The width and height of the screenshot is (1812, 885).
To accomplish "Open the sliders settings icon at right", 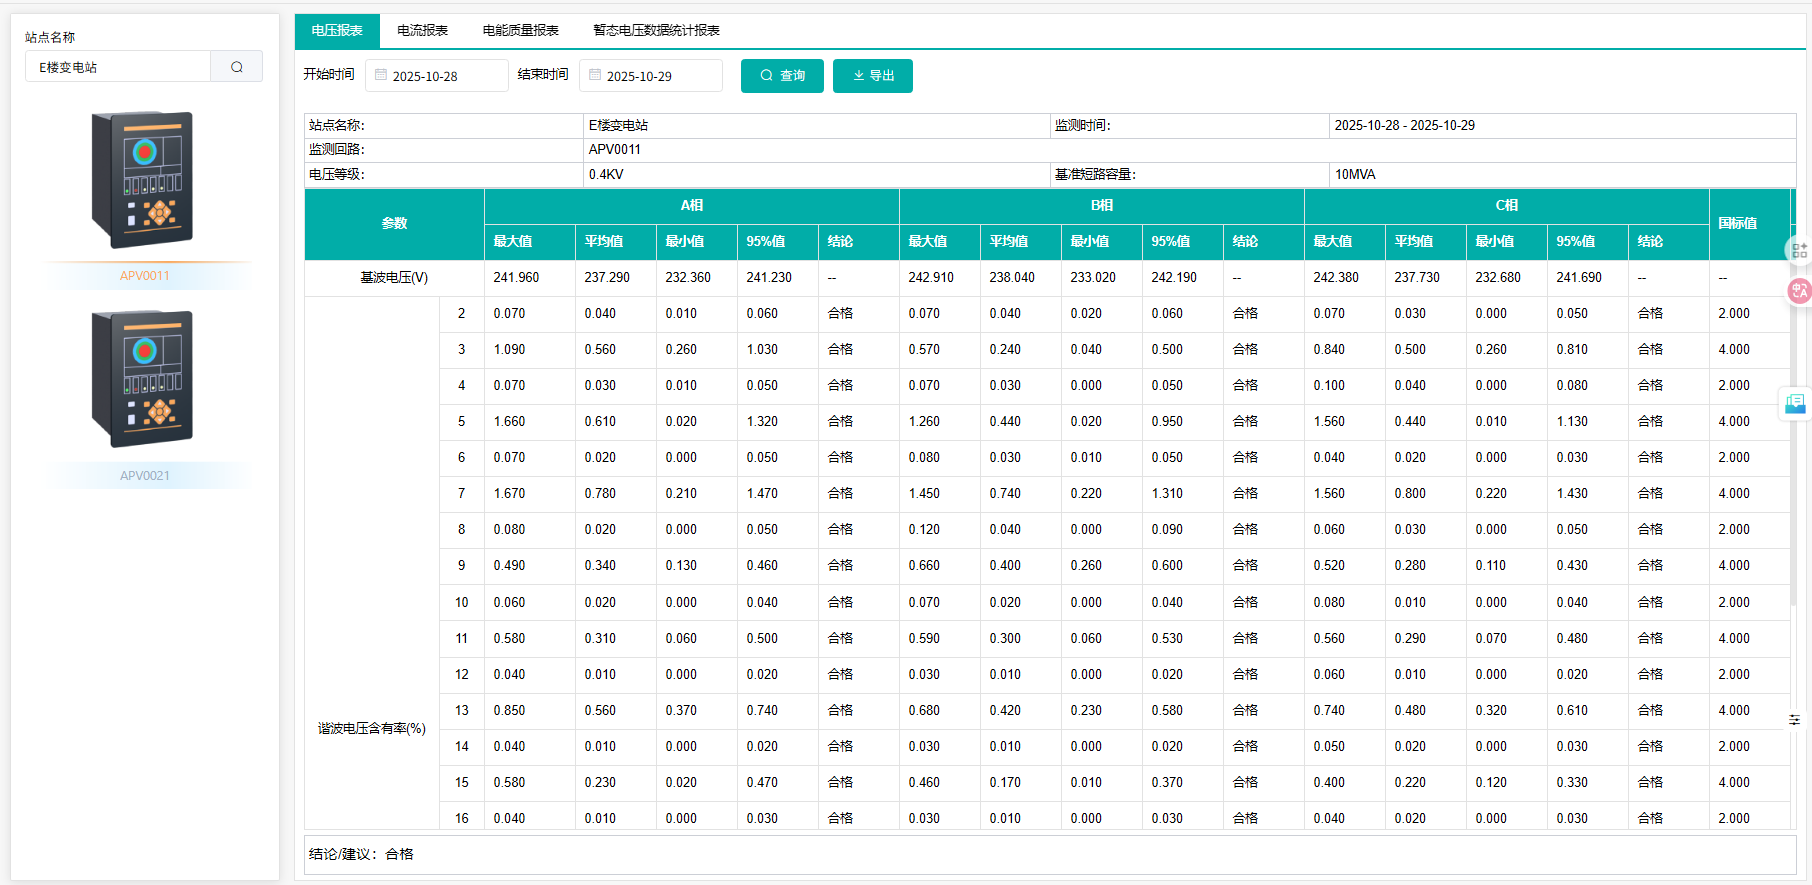I will tap(1794, 719).
